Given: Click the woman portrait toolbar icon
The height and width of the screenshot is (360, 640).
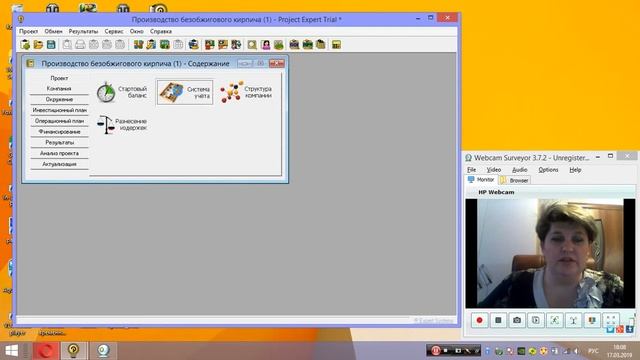Looking at the screenshot, I should point(266,44).
